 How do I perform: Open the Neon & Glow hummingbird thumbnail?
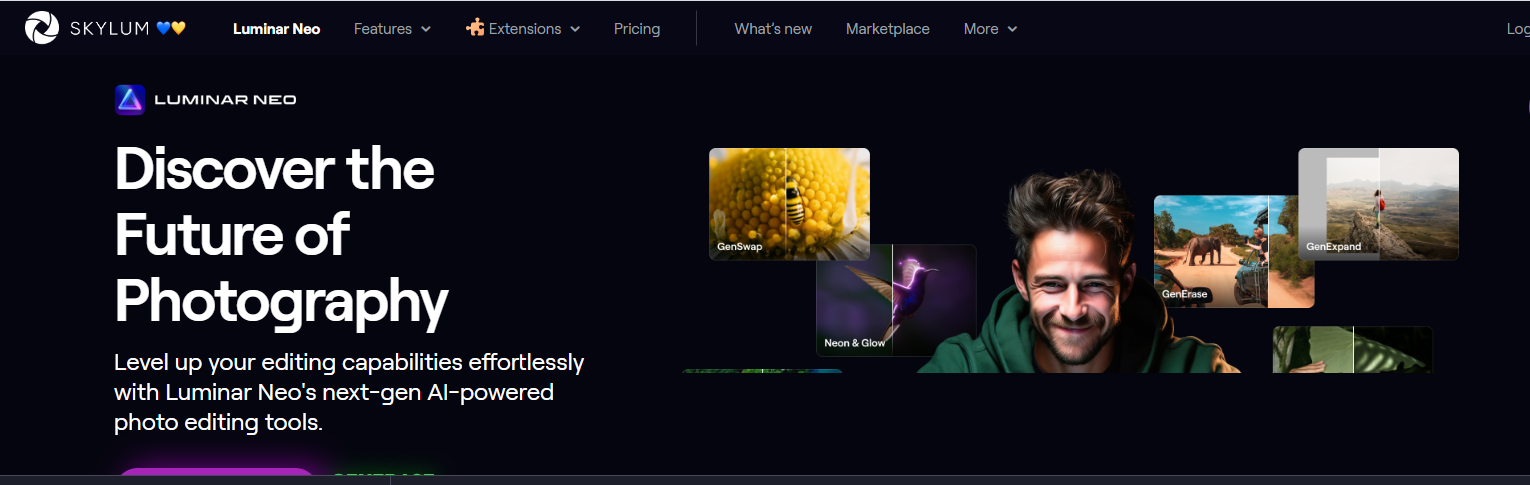click(x=896, y=300)
